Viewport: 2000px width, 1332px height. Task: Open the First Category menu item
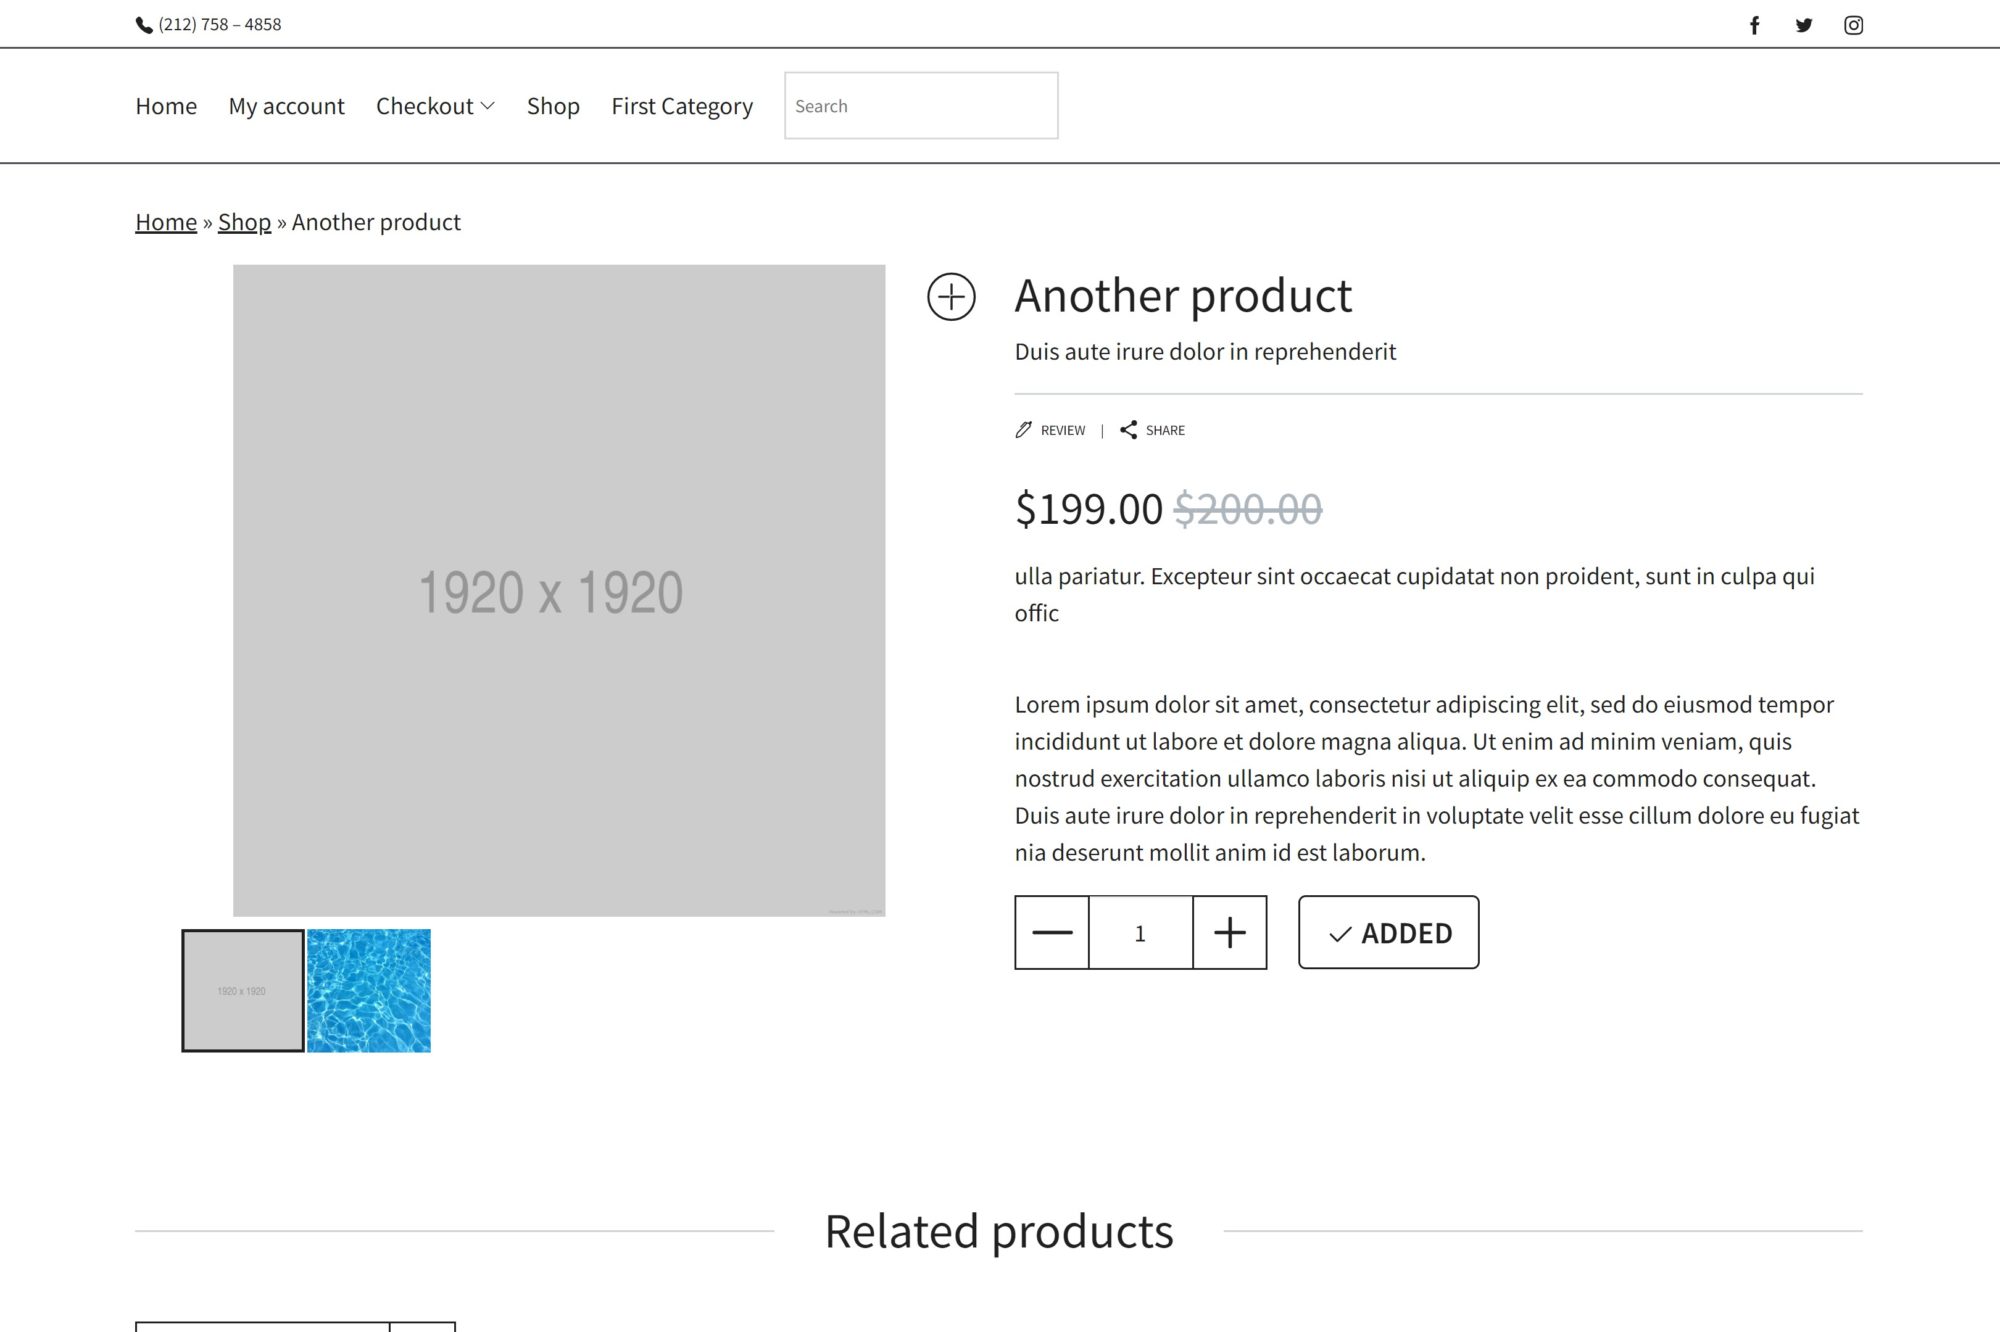682,106
